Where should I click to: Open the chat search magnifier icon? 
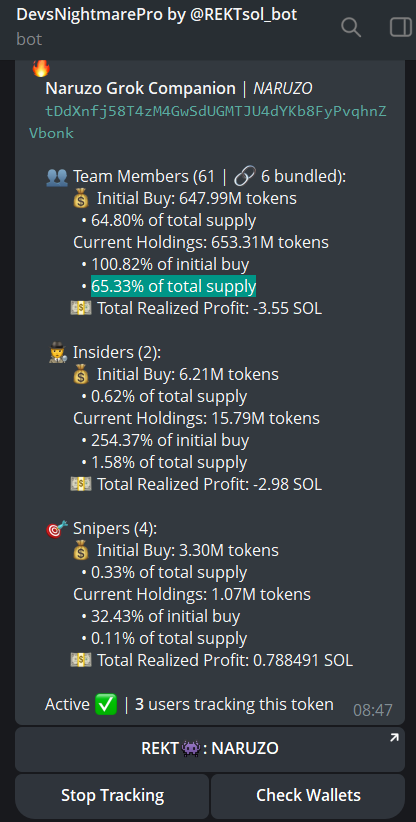click(351, 27)
